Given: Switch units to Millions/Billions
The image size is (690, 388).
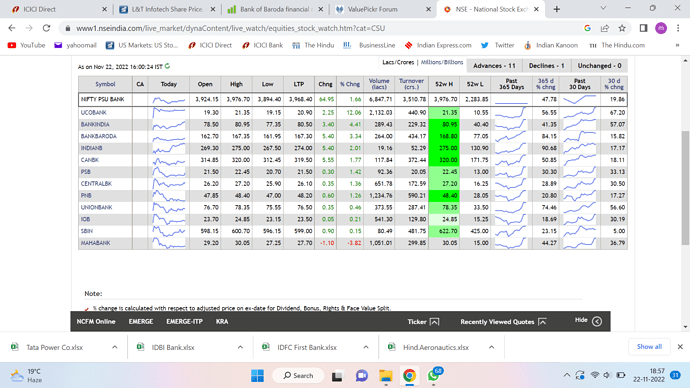Looking at the screenshot, I should point(442,62).
